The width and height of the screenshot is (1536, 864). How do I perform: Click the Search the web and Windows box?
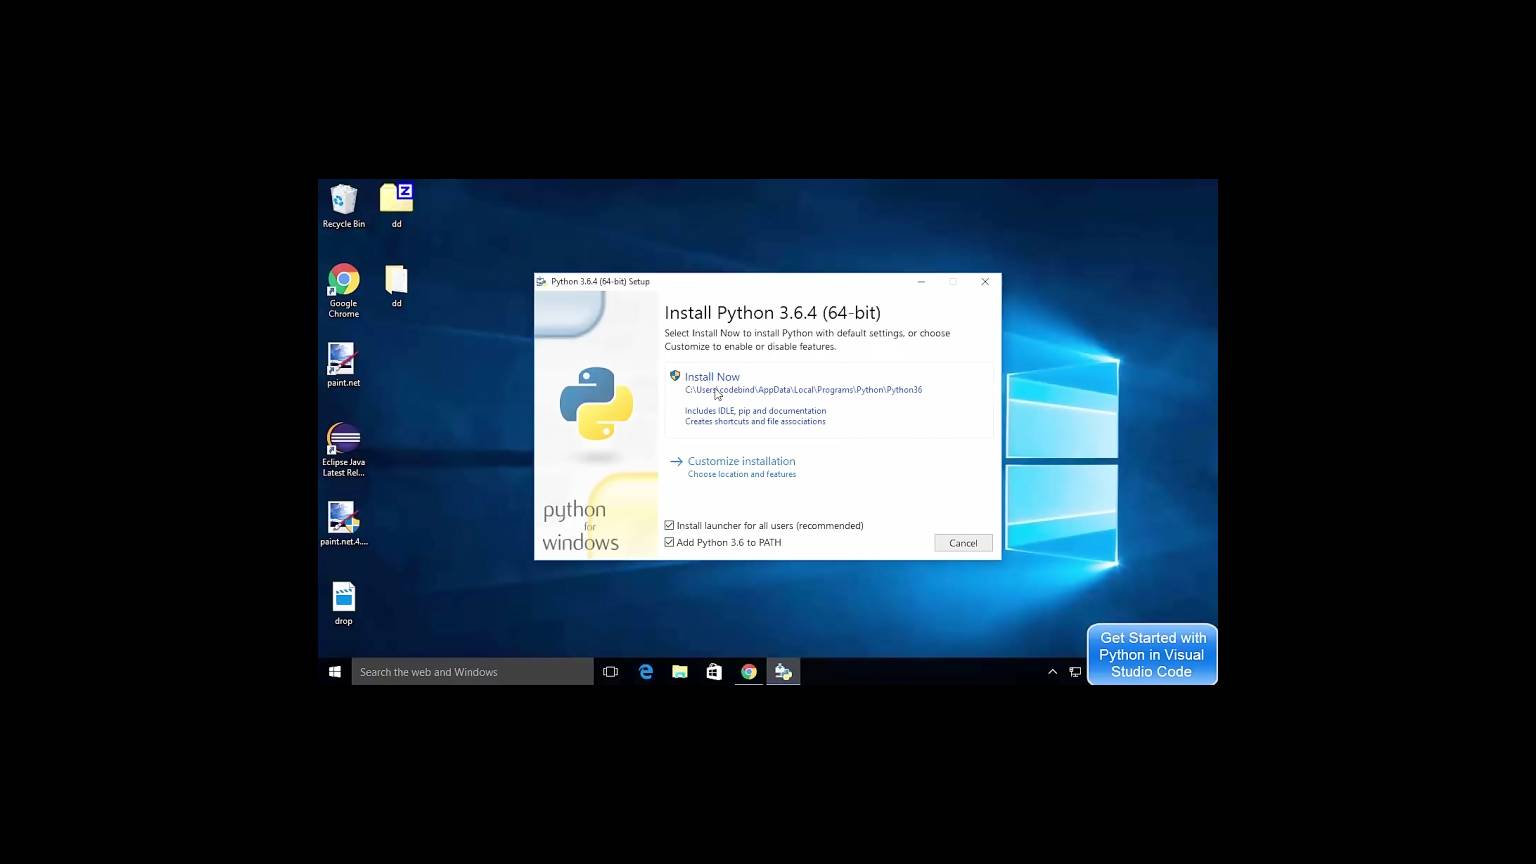pyautogui.click(x=472, y=672)
